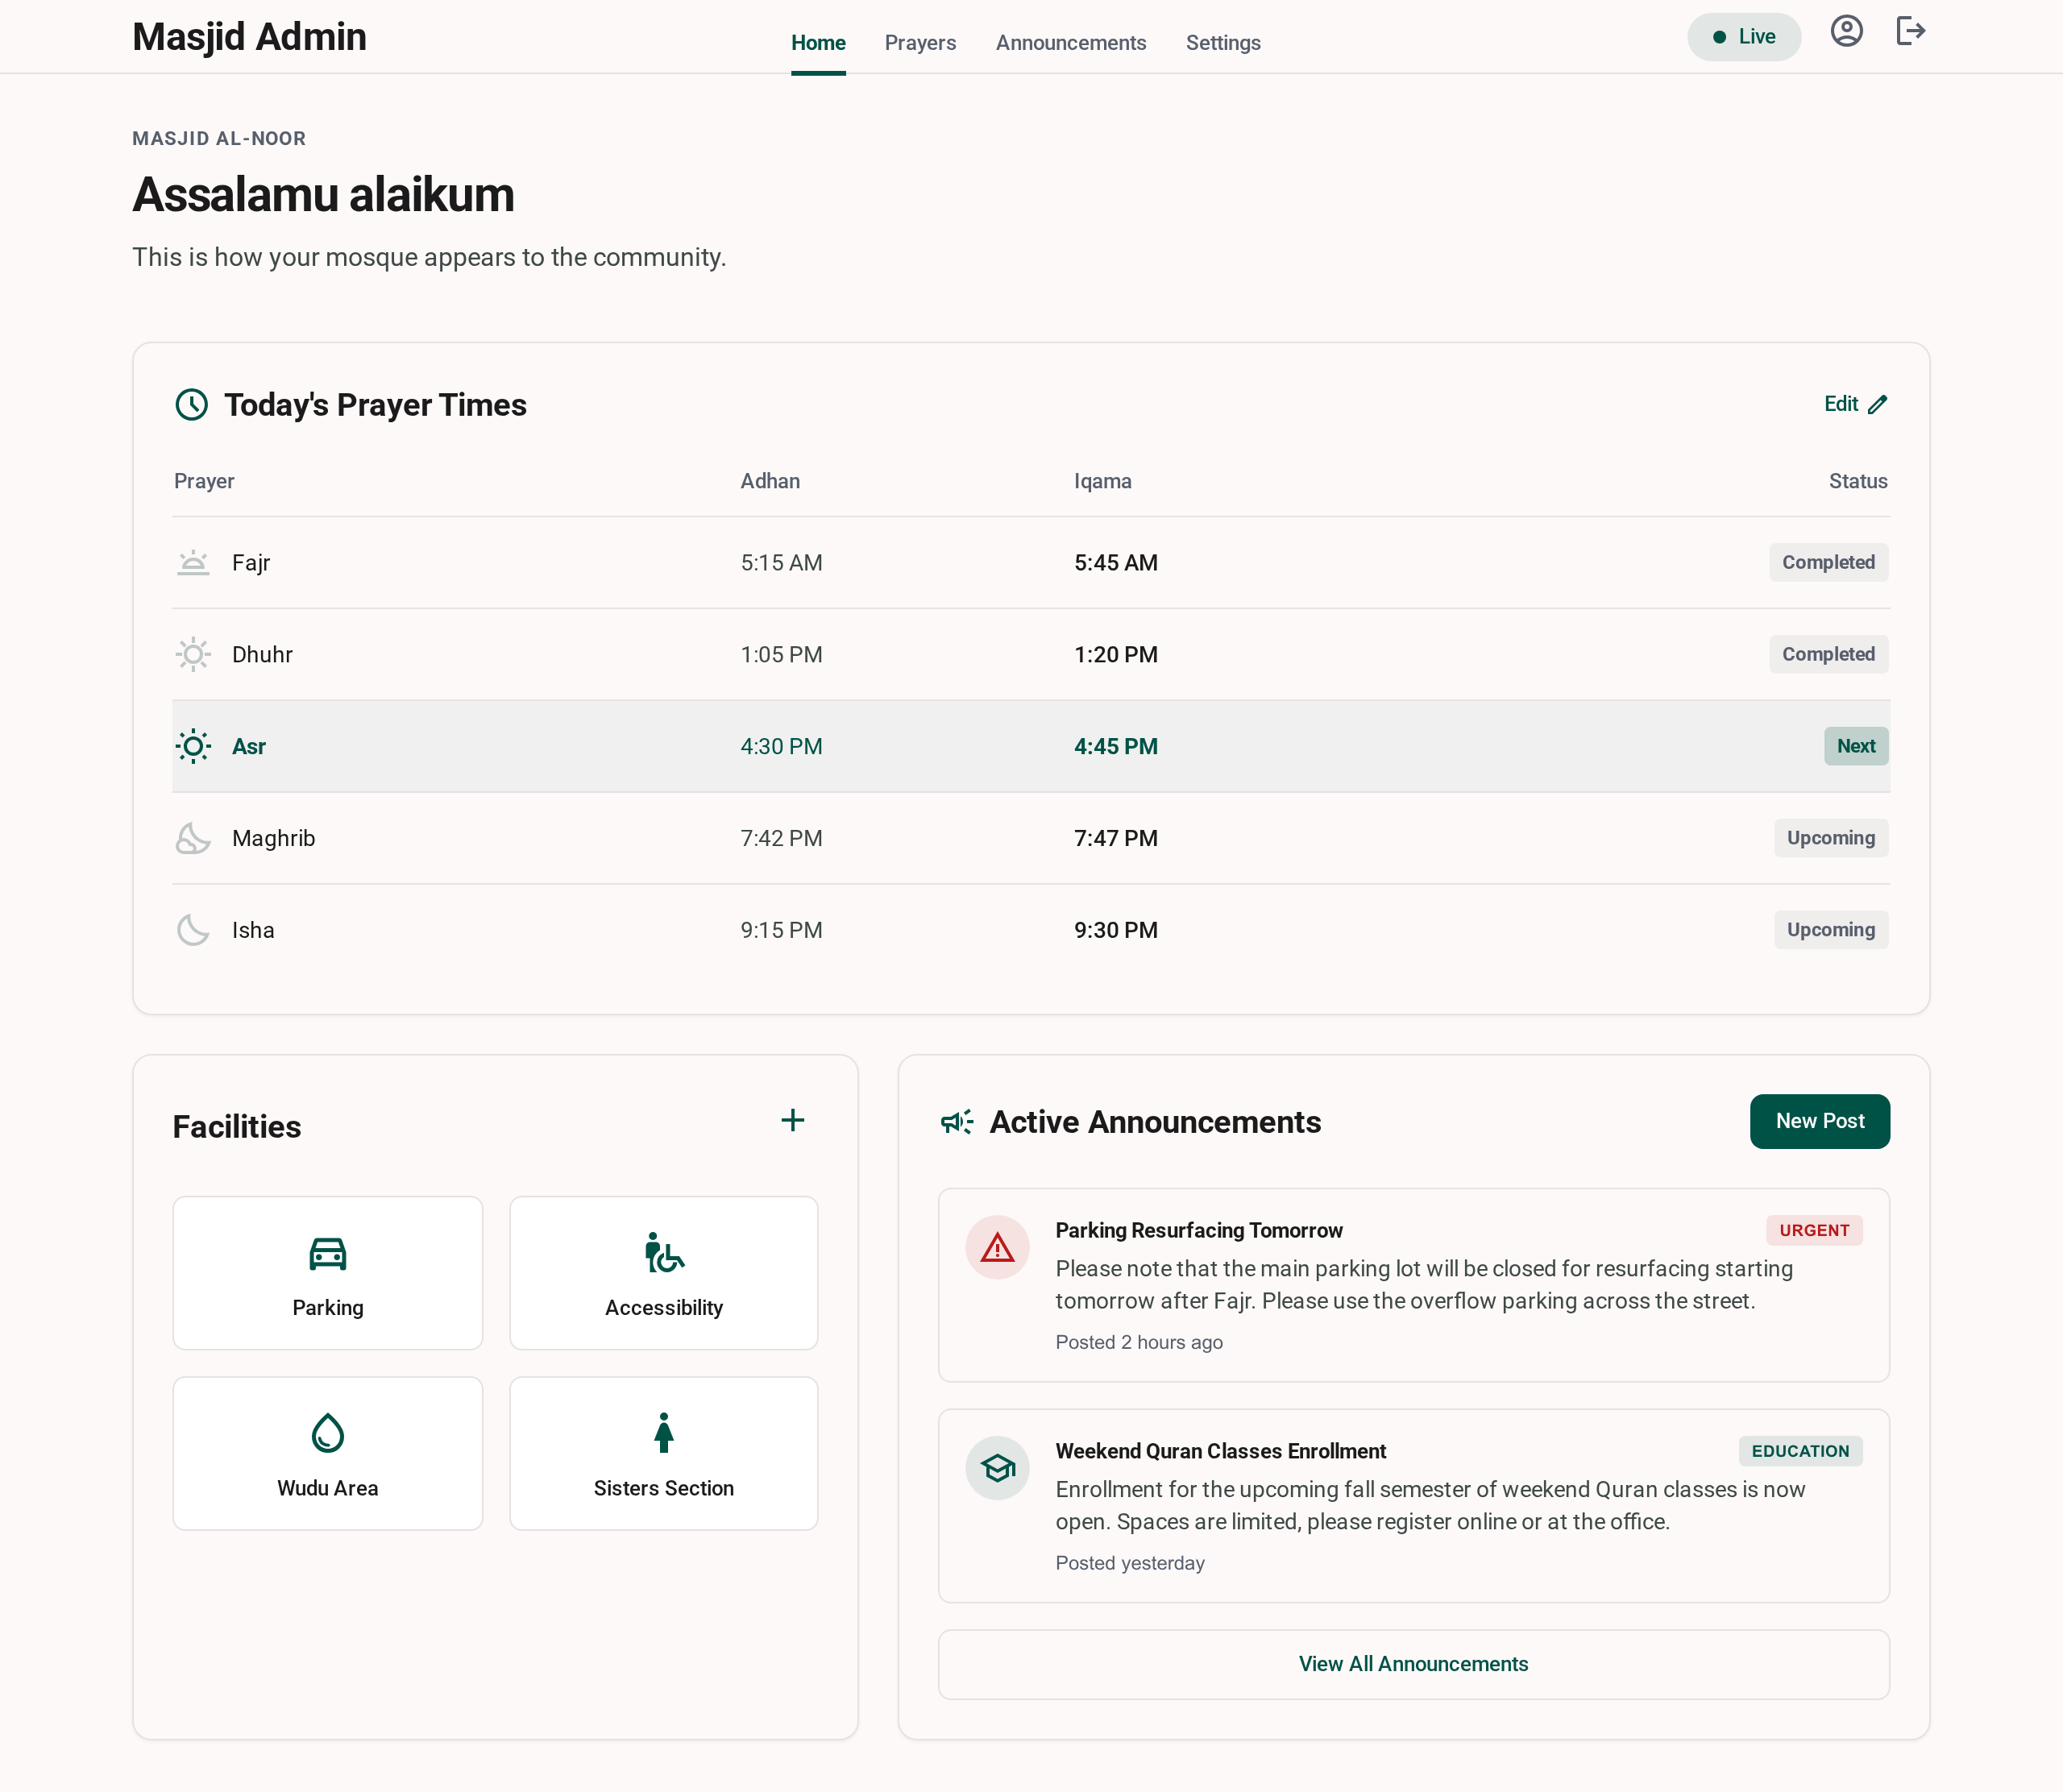Click the Iqama column header
This screenshot has width=2063, height=1792.
pos(1103,481)
